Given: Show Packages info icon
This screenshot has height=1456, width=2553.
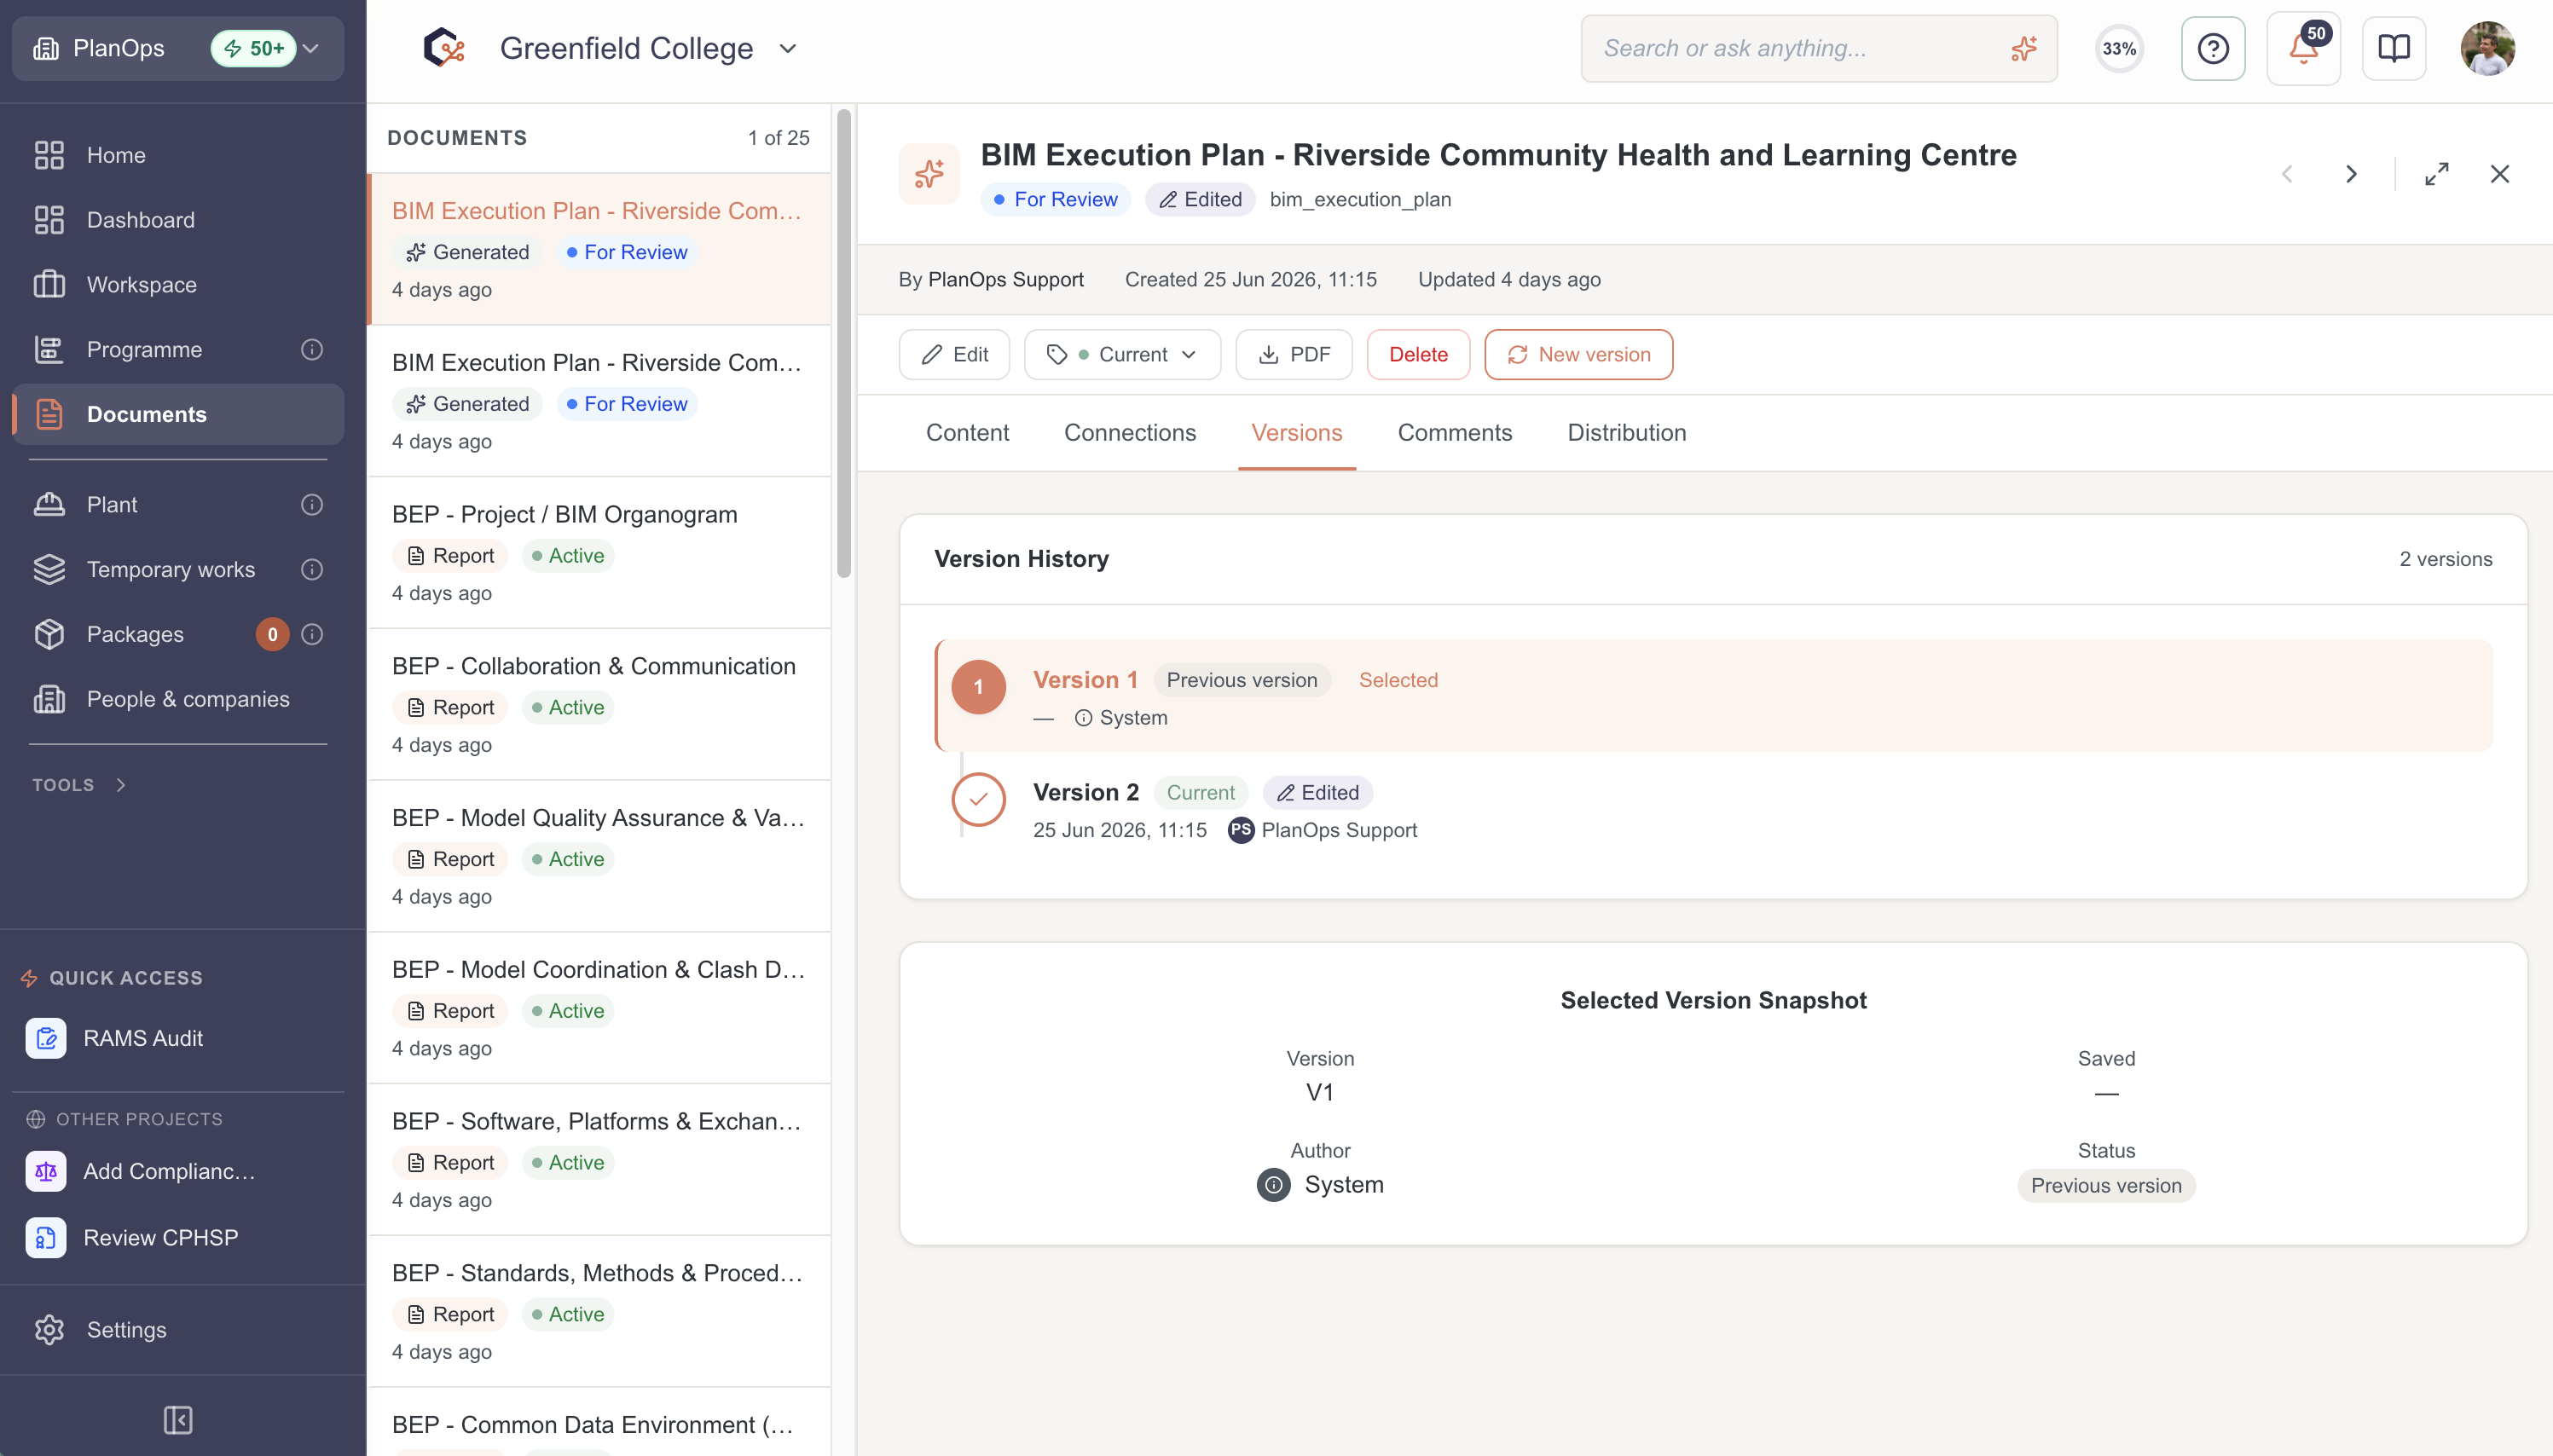Looking at the screenshot, I should [x=312, y=634].
